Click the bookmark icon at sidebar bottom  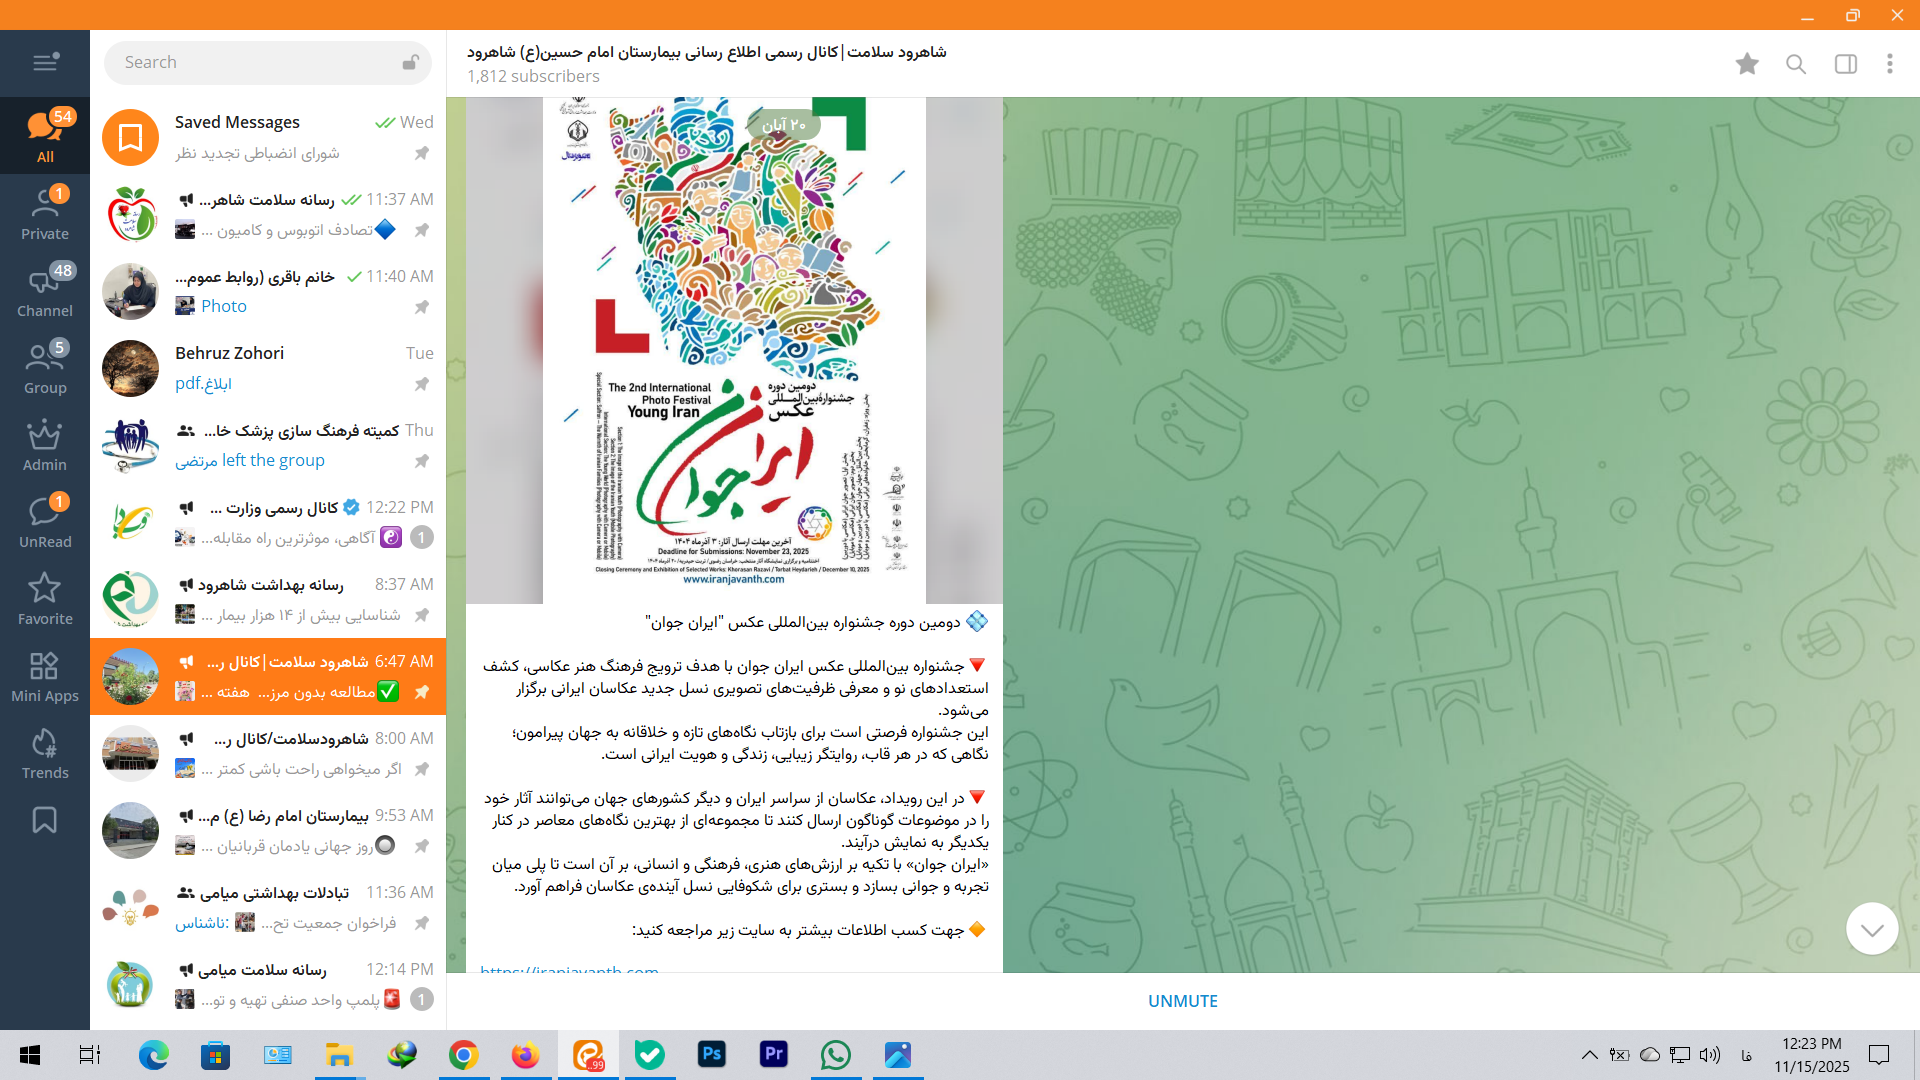coord(45,820)
